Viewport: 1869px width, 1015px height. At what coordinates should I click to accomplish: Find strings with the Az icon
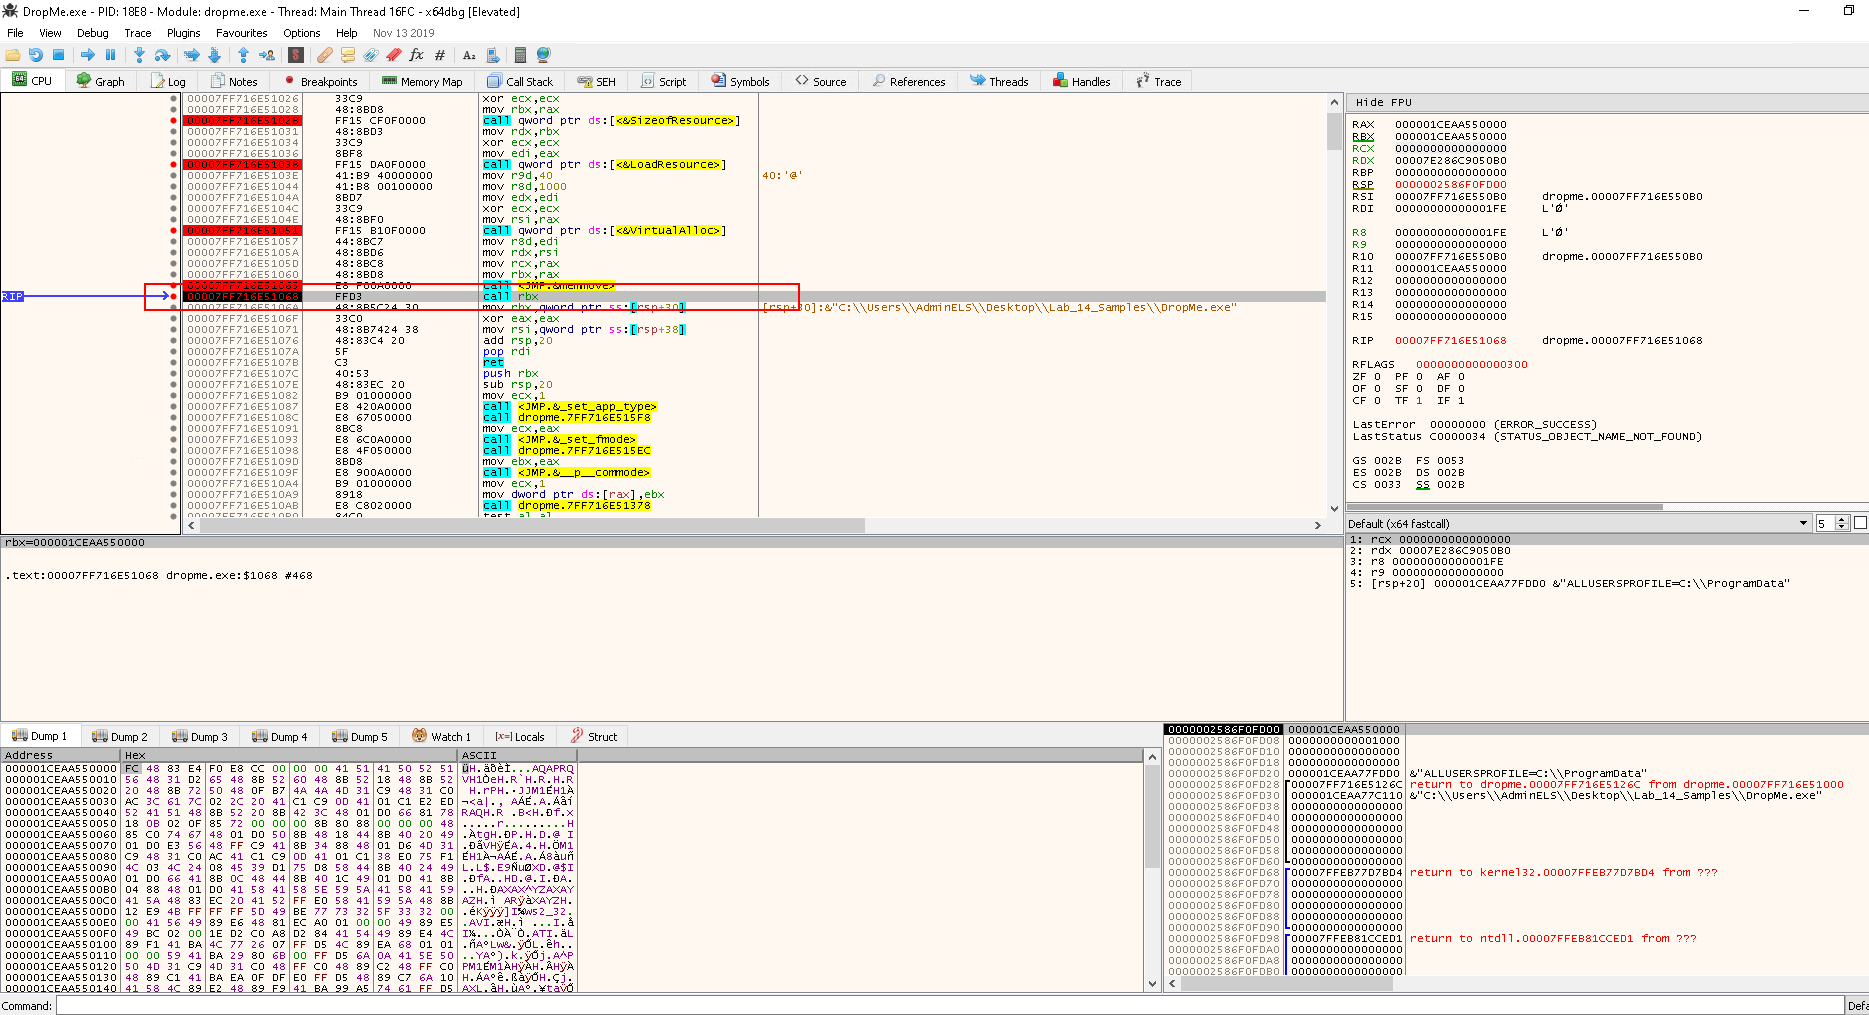469,55
